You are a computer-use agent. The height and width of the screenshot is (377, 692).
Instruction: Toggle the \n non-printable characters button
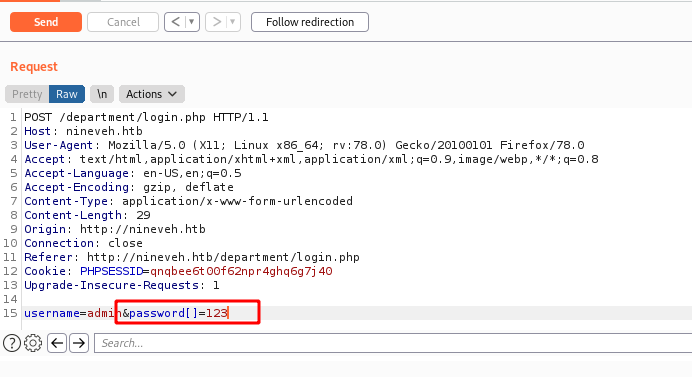point(102,94)
